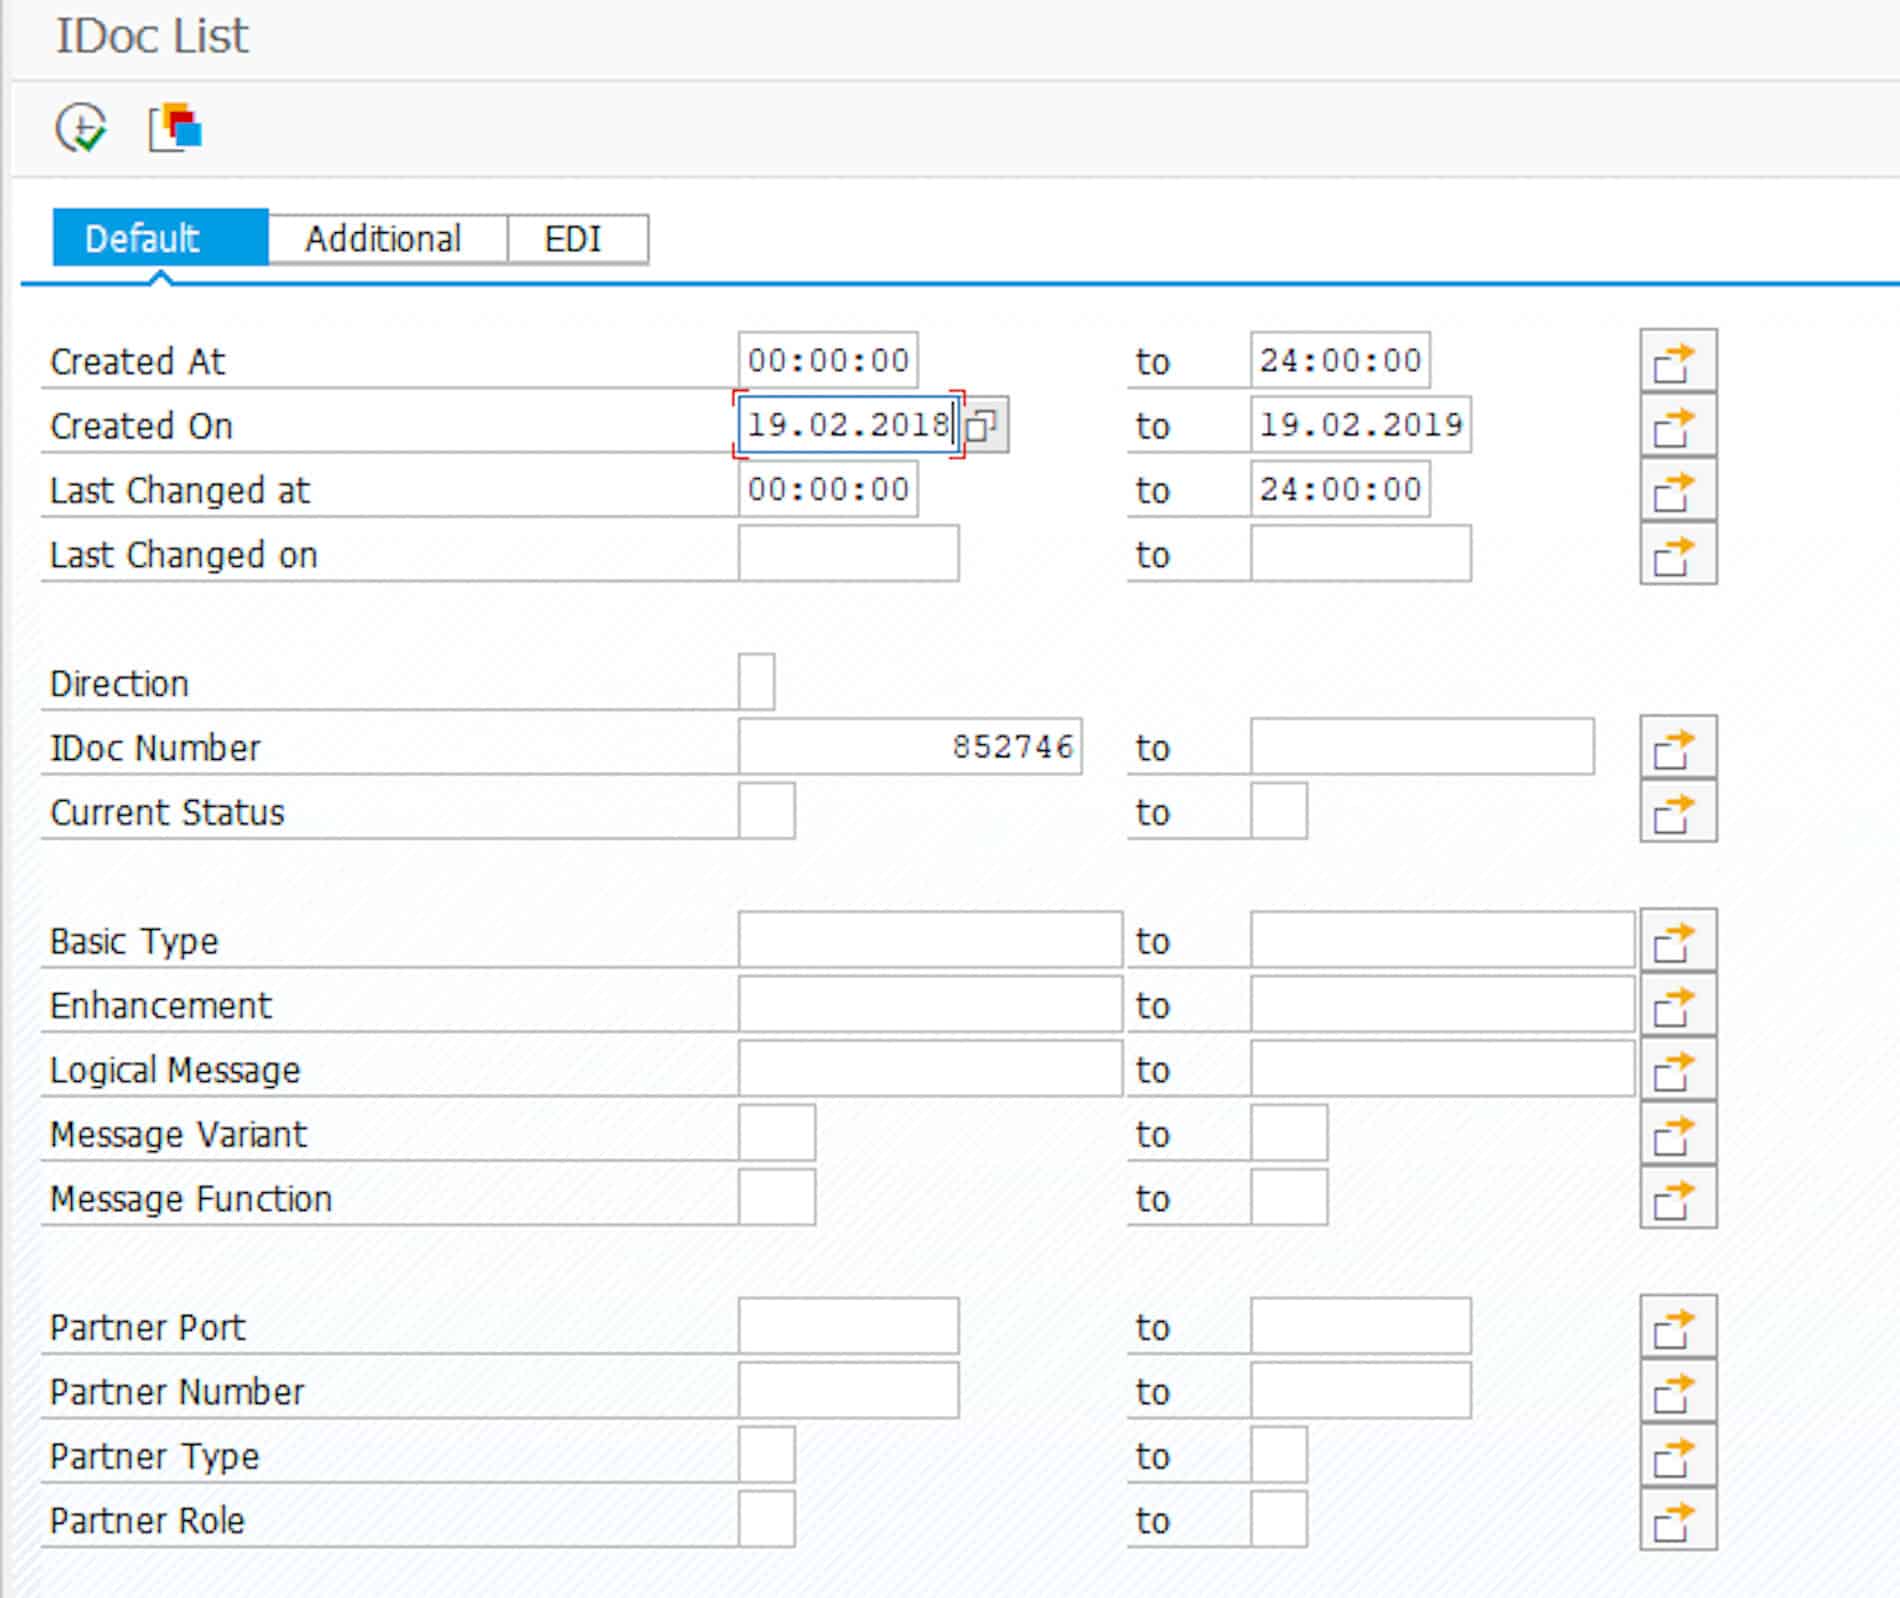This screenshot has width=1900, height=1598.
Task: Open multiple selection for Partner Port
Action: 1677,1327
